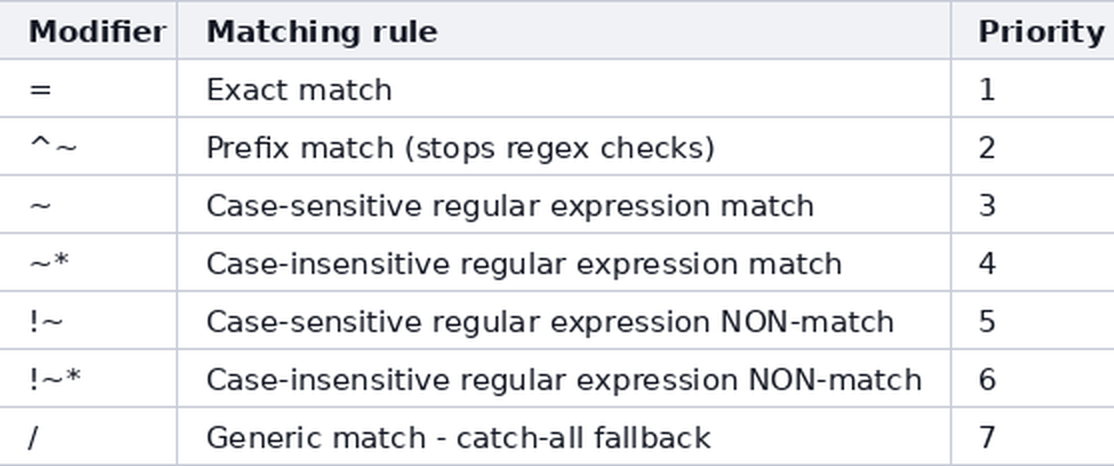The width and height of the screenshot is (1114, 466).
Task: Click Case-insensitive regular expression NON-match text
Action: pyautogui.click(x=564, y=381)
